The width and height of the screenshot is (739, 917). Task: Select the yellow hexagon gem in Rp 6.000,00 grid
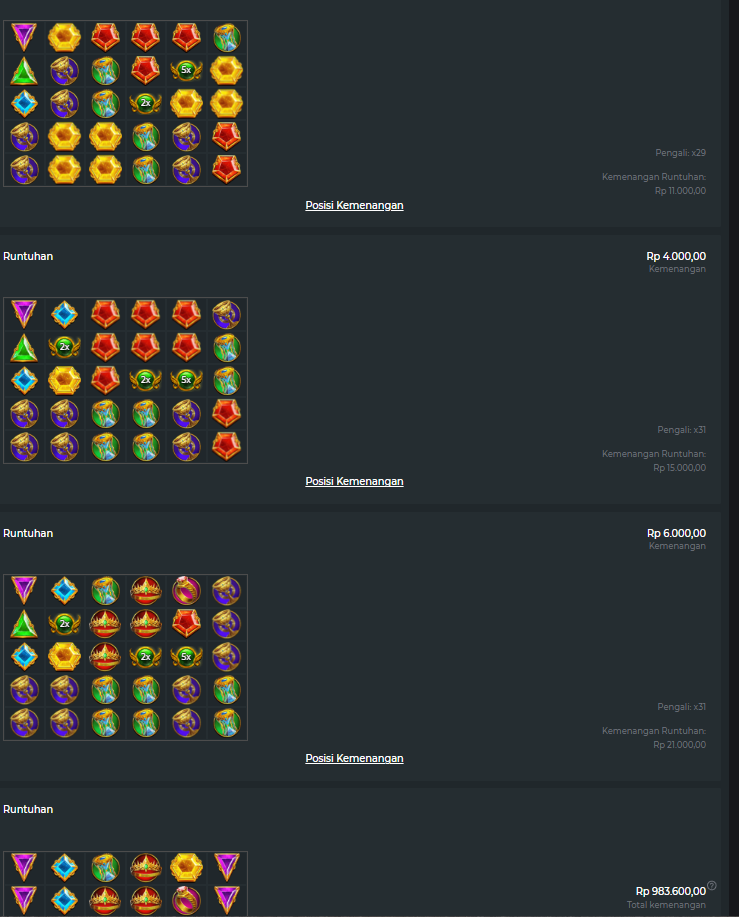(x=64, y=657)
